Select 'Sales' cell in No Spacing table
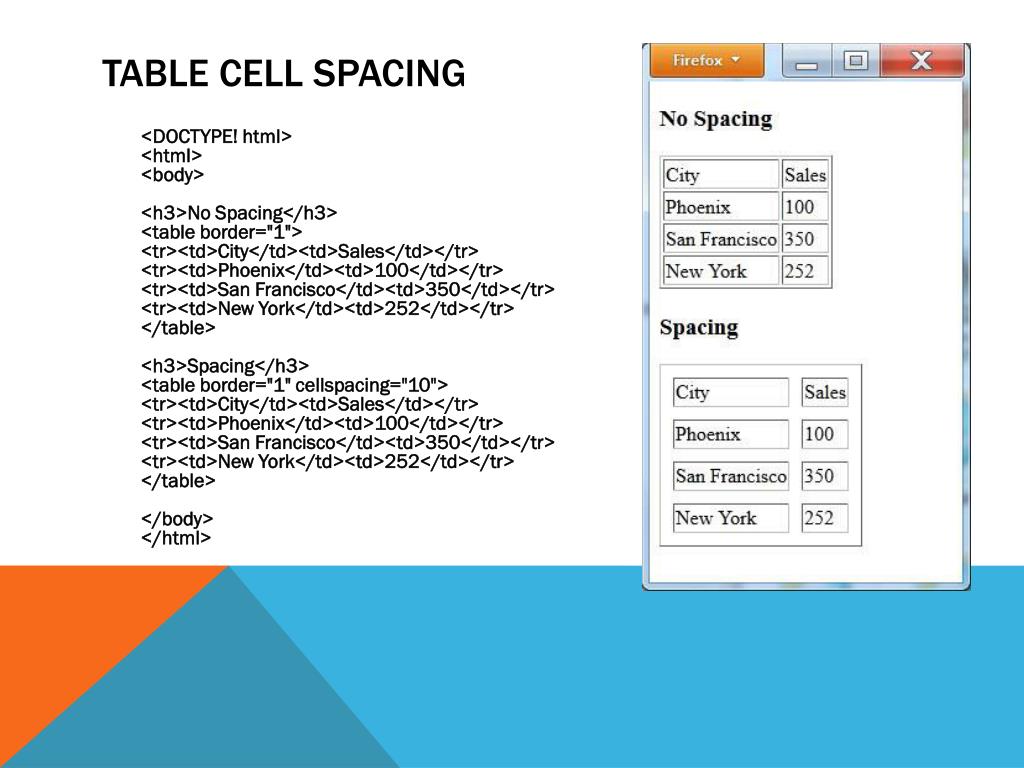 (805, 174)
